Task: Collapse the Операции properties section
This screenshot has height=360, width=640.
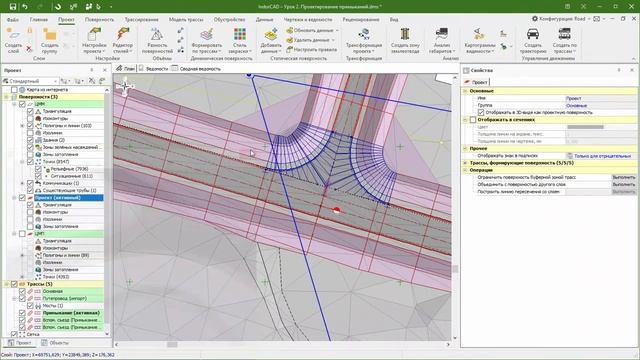Action: [x=465, y=170]
